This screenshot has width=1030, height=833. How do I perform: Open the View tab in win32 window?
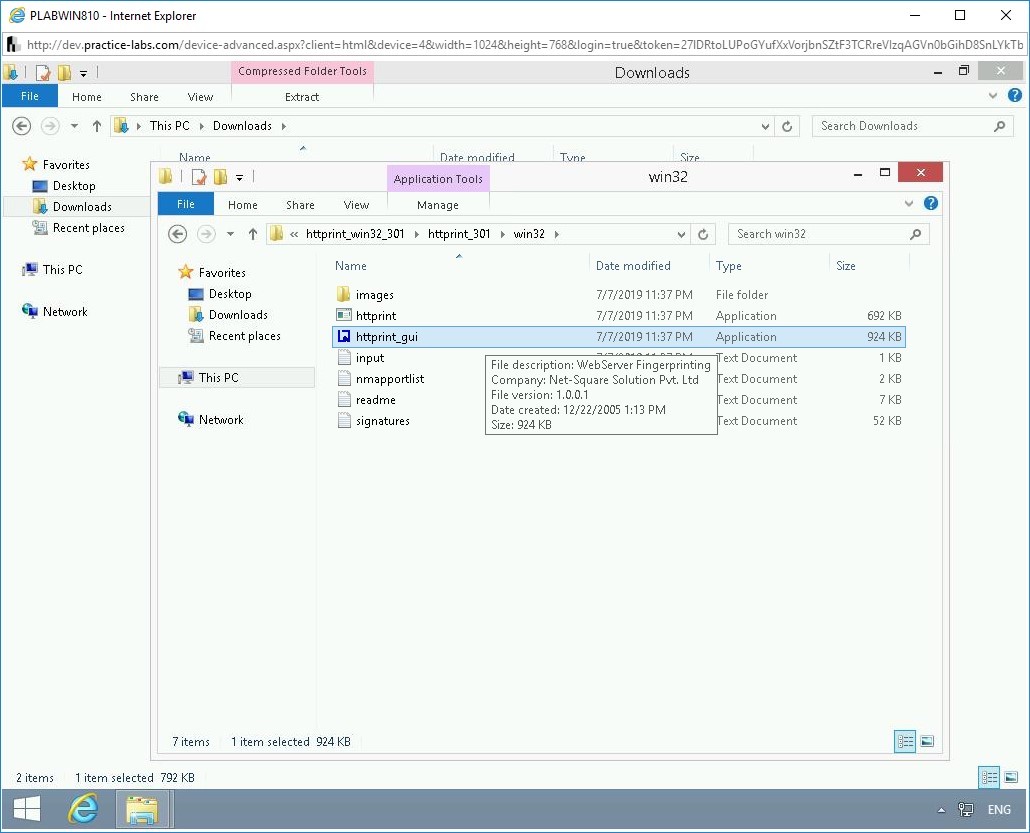tap(356, 205)
